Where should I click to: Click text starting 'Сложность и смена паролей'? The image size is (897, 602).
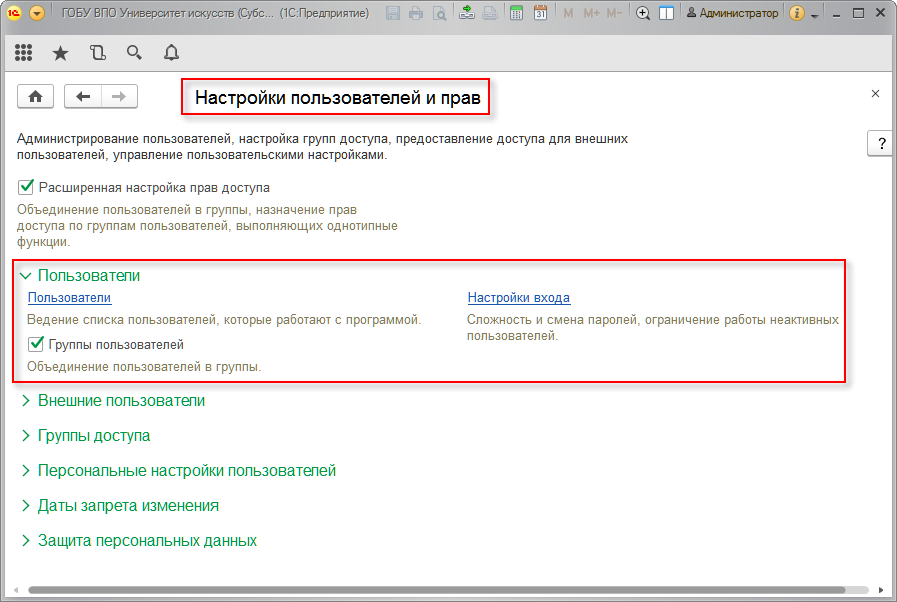point(653,328)
